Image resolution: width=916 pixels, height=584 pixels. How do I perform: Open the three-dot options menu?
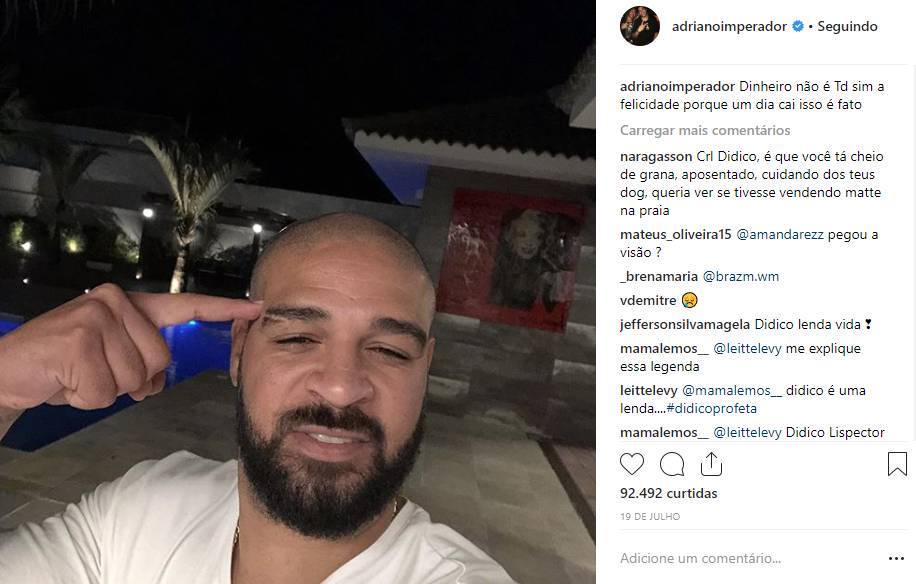pyautogui.click(x=896, y=559)
